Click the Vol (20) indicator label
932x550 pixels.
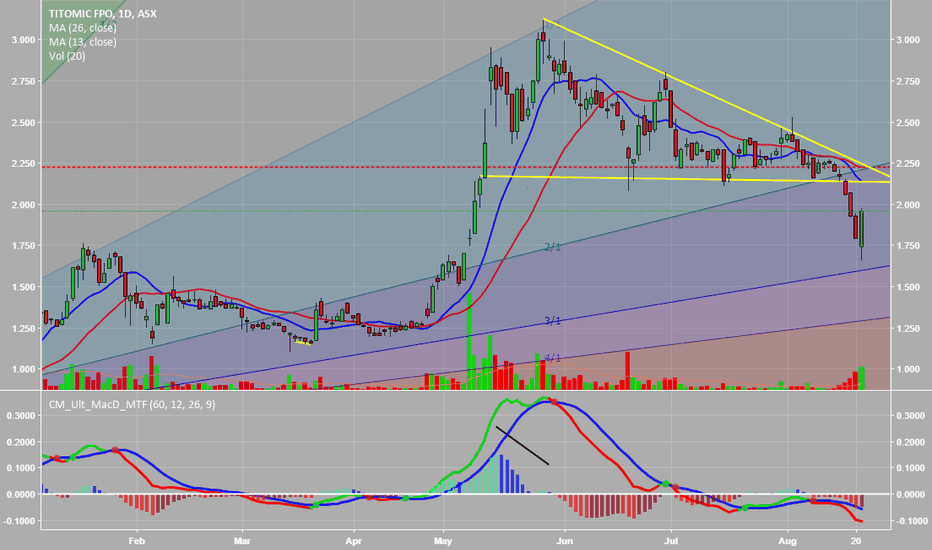click(67, 56)
